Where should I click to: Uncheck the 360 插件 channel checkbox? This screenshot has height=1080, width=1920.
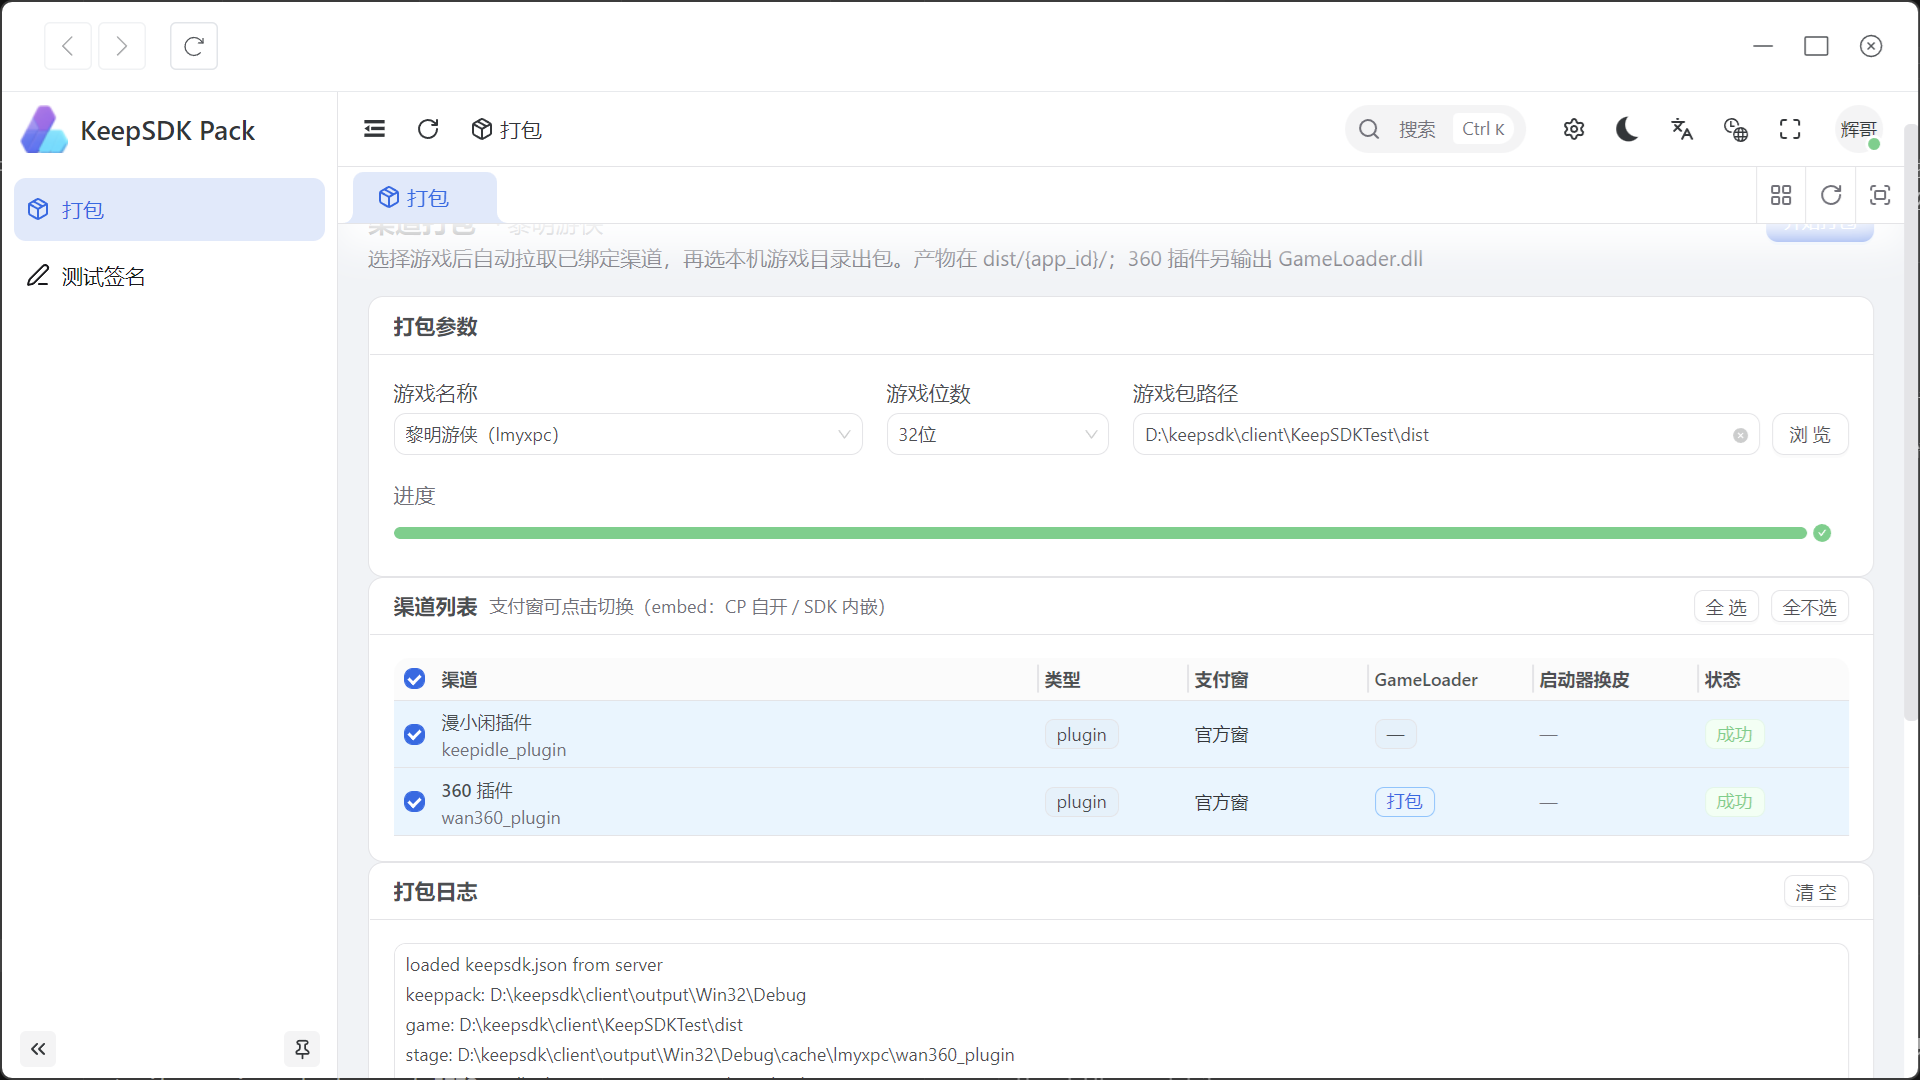coord(414,802)
